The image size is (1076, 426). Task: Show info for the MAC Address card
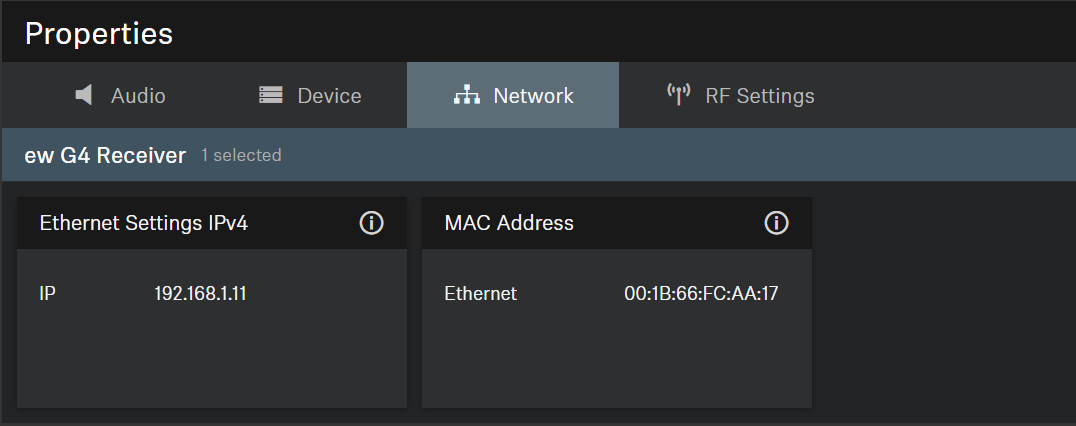point(776,223)
